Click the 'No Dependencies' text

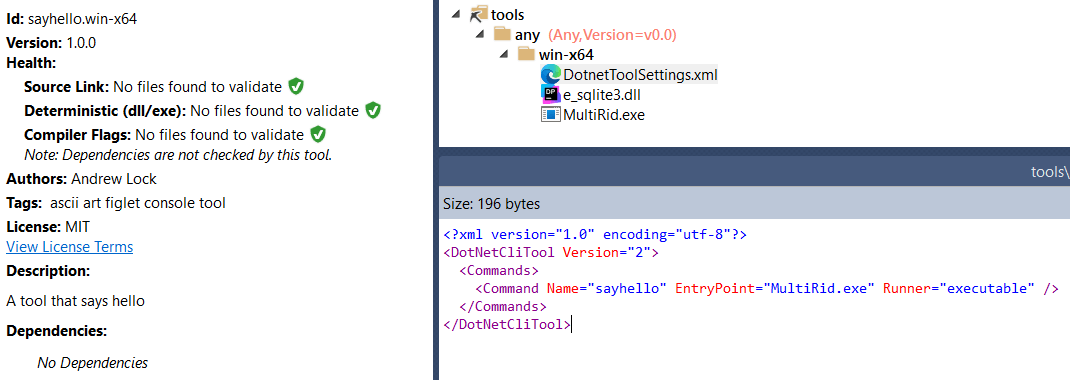click(93, 362)
